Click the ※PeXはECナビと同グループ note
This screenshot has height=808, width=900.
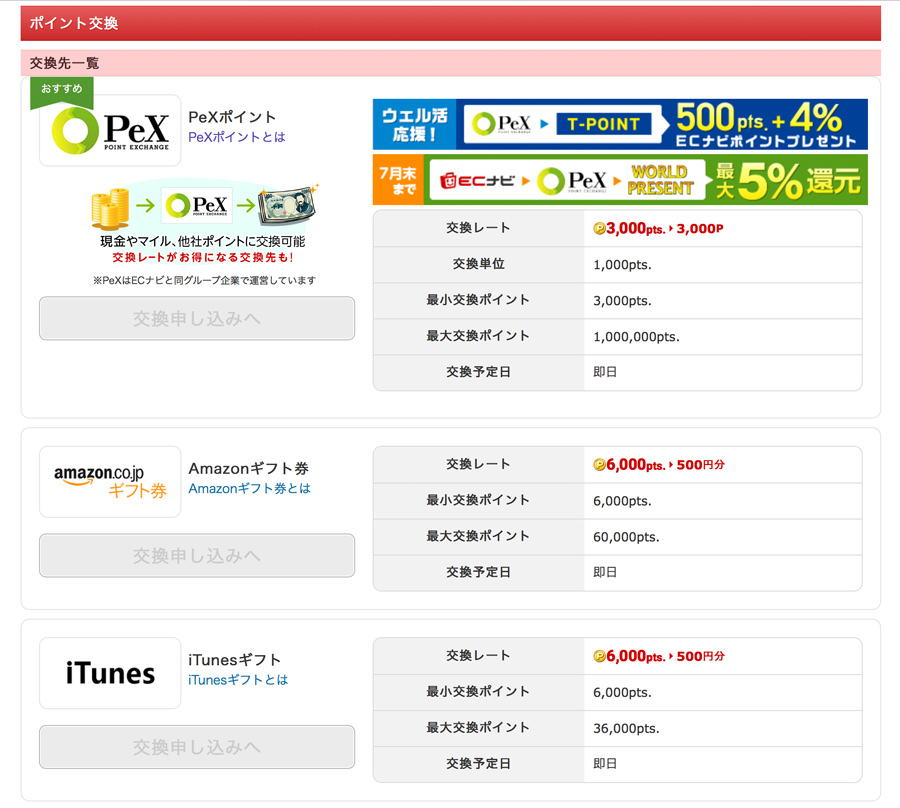(x=204, y=281)
